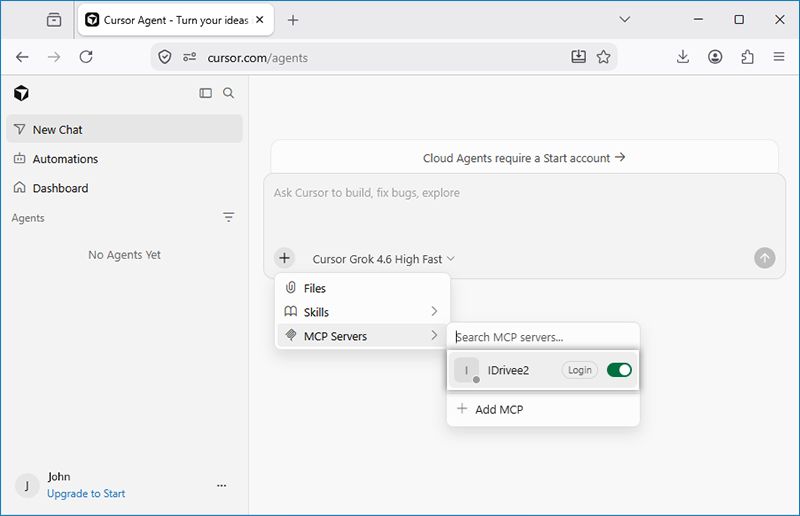Click the Cursor logo in the sidebar
This screenshot has height=516, width=800.
pyautogui.click(x=21, y=93)
